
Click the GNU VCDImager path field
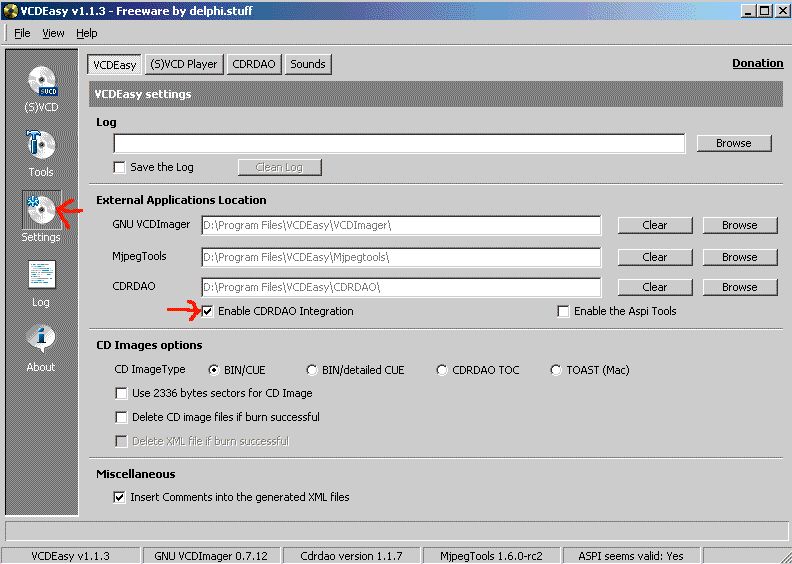pos(401,225)
